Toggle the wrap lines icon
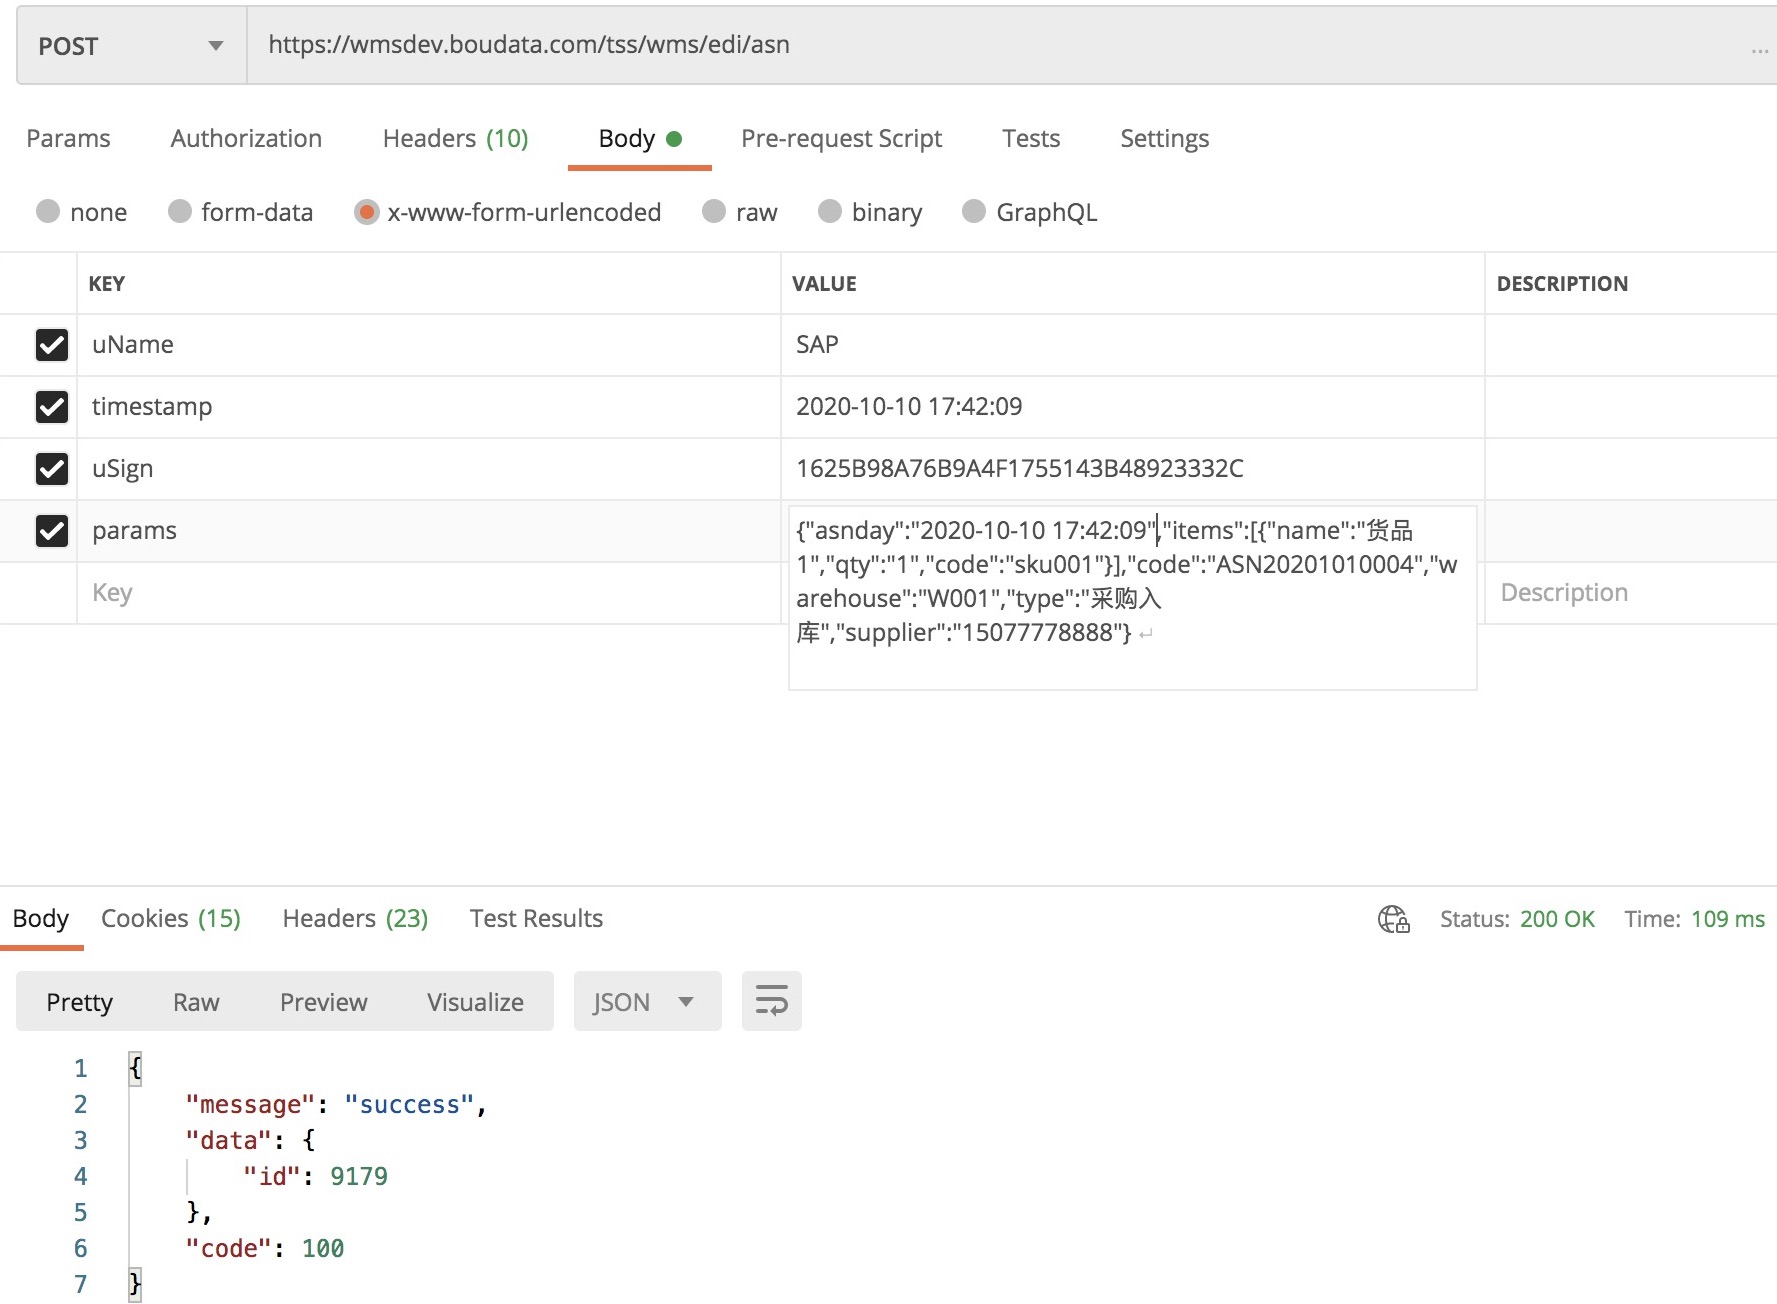The image size is (1777, 1304). coord(772,1001)
